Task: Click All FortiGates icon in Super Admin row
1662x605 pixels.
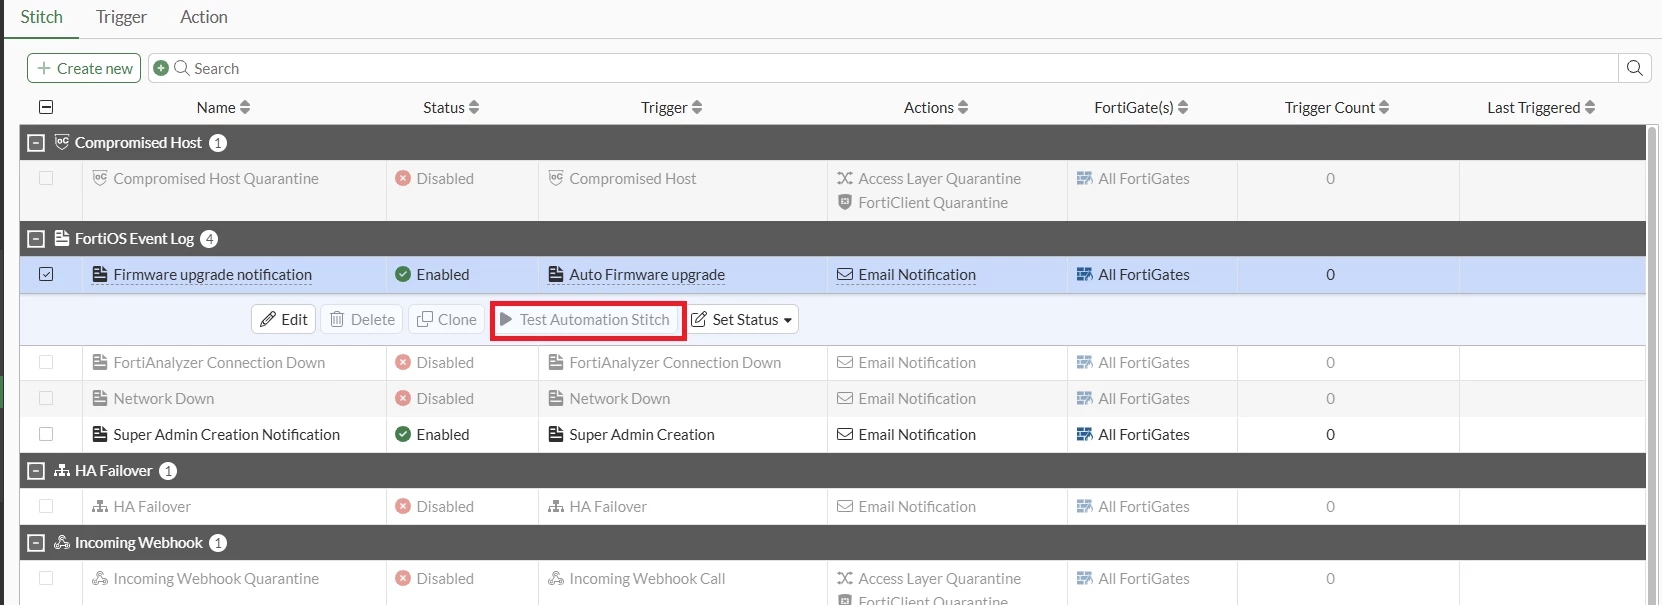Action: point(1085,434)
